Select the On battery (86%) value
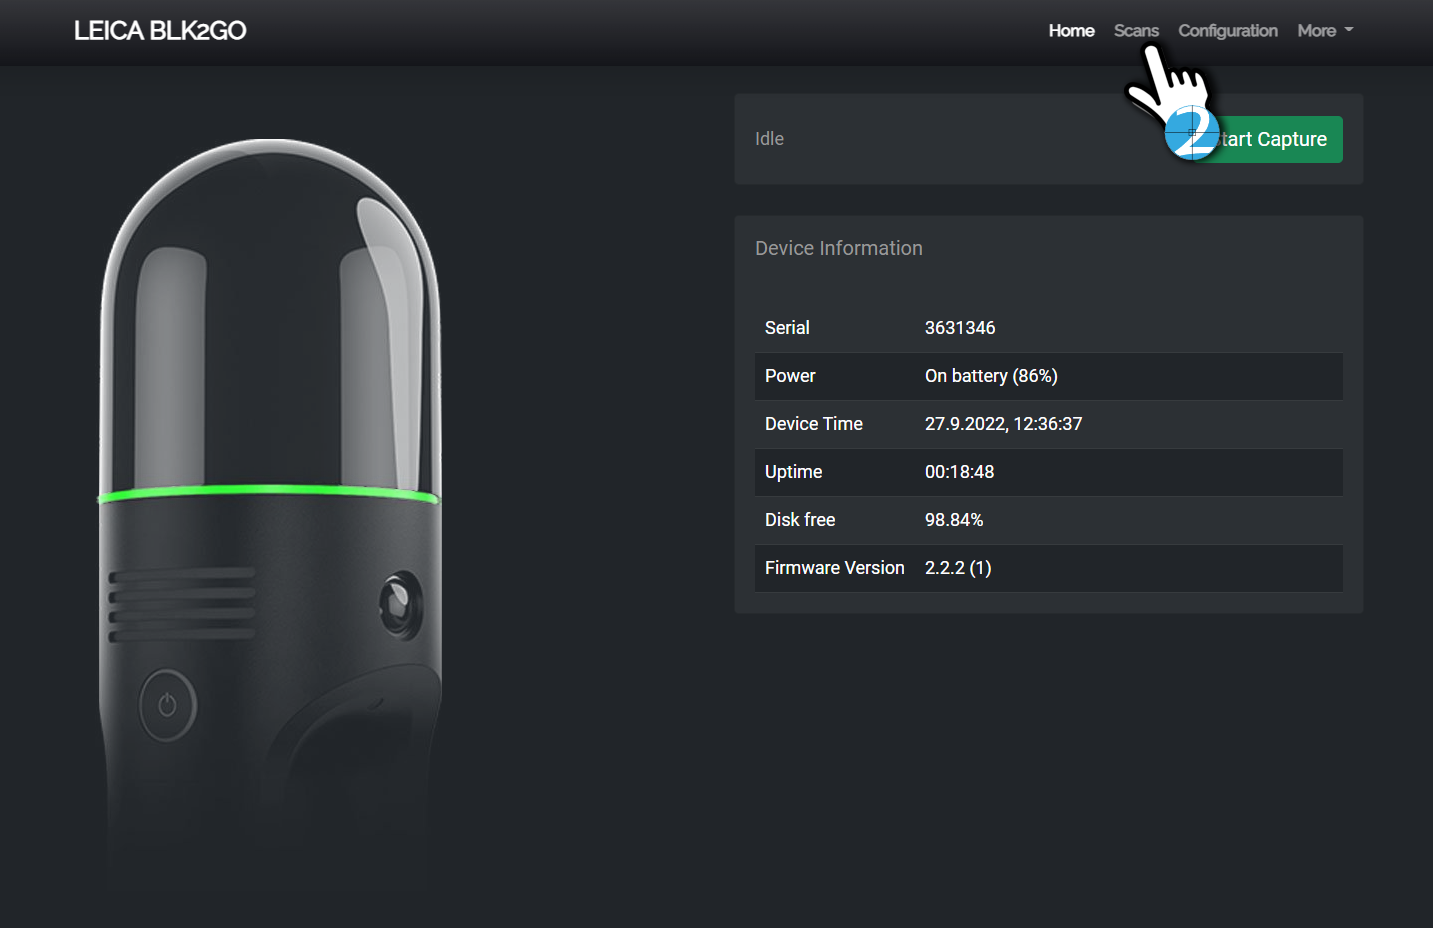 click(x=991, y=376)
